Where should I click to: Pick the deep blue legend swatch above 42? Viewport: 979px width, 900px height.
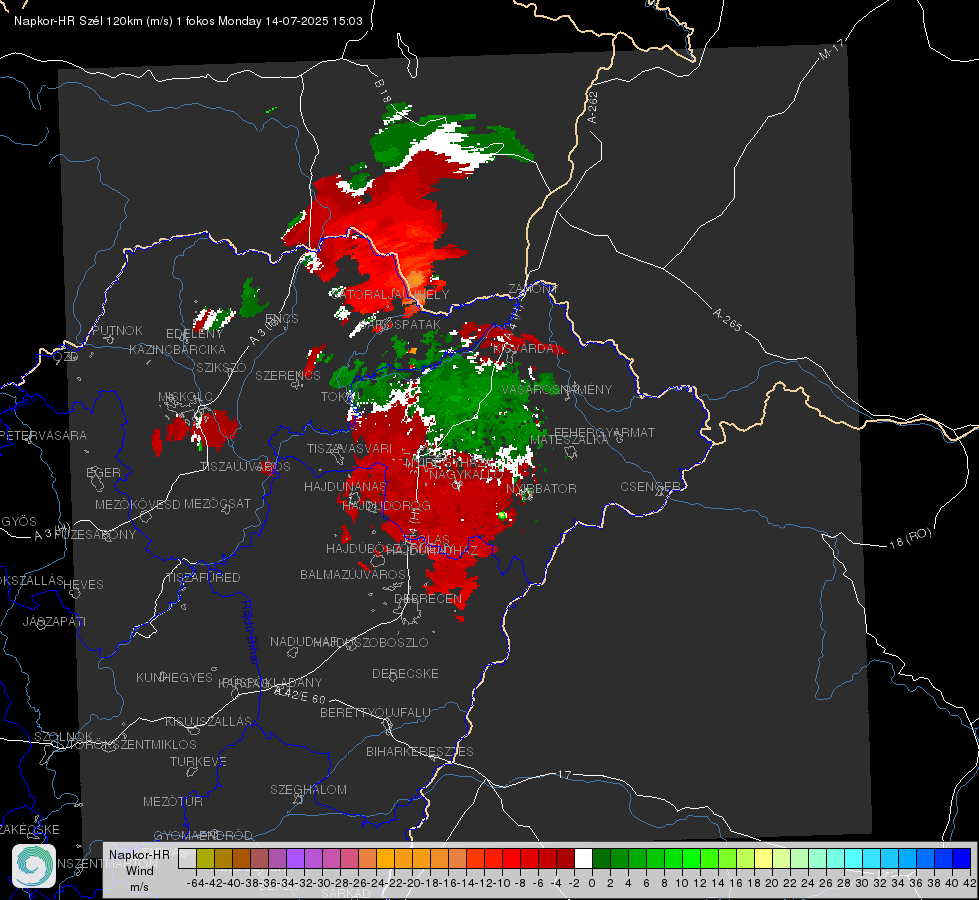962,859
